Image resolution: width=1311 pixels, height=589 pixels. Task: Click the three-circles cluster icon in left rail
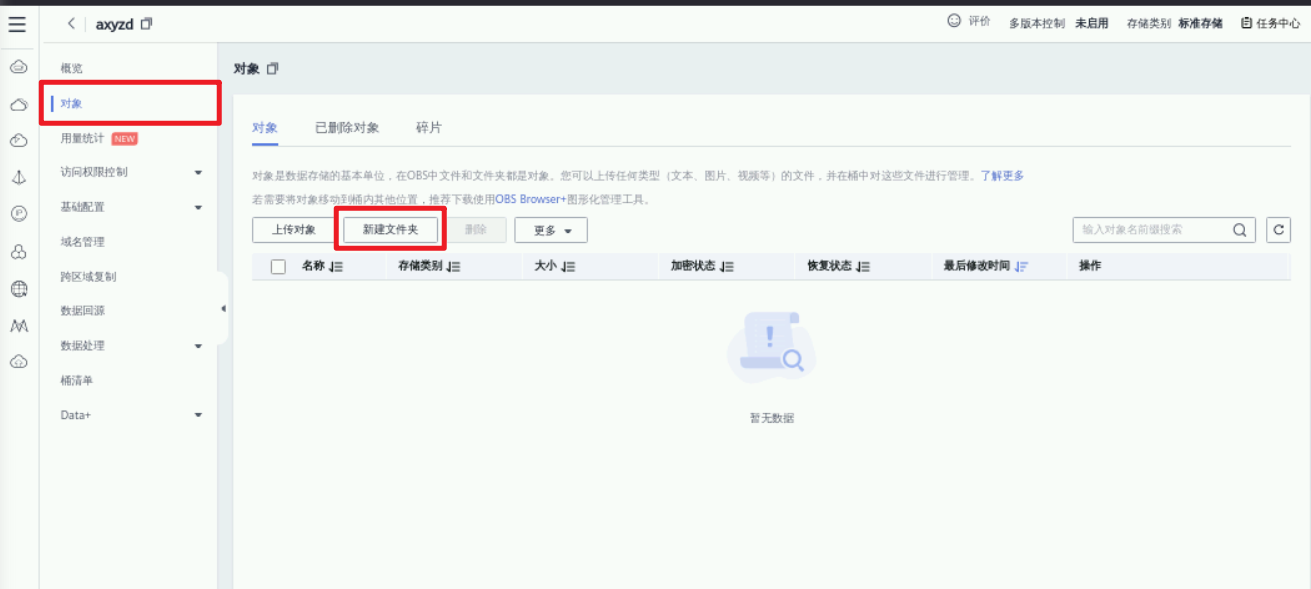(18, 252)
